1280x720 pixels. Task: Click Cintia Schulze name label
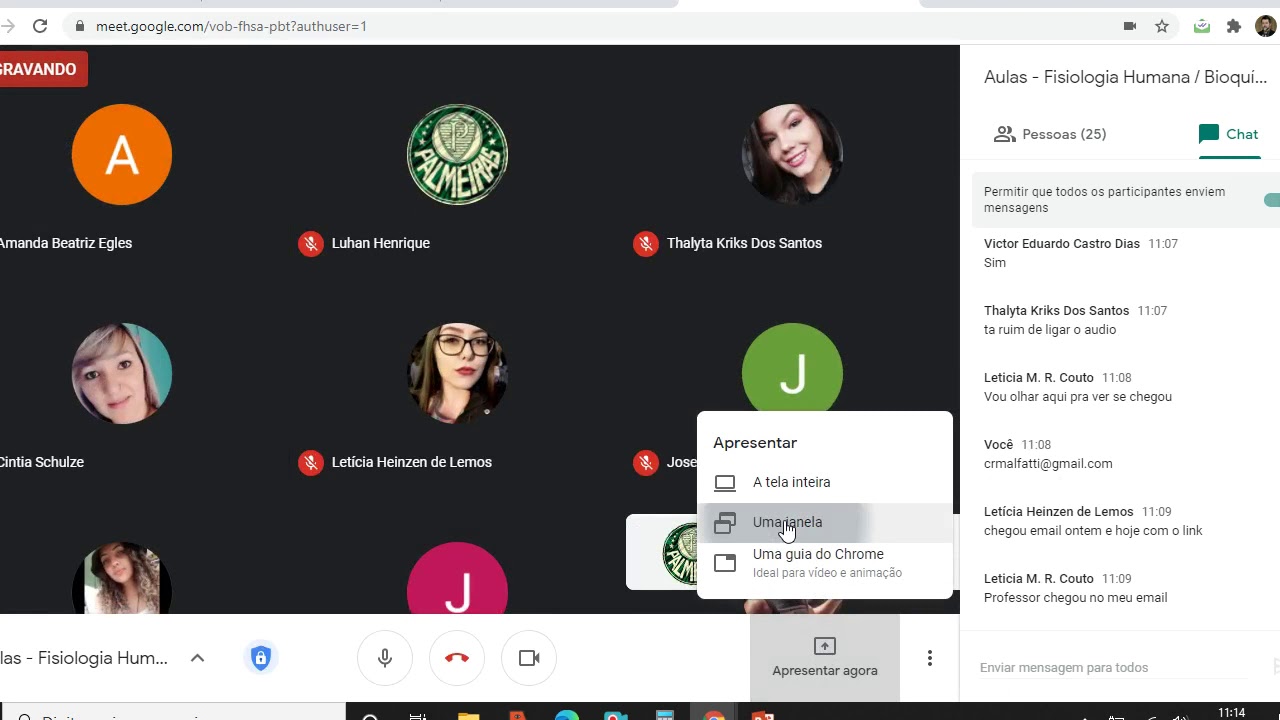(42, 462)
